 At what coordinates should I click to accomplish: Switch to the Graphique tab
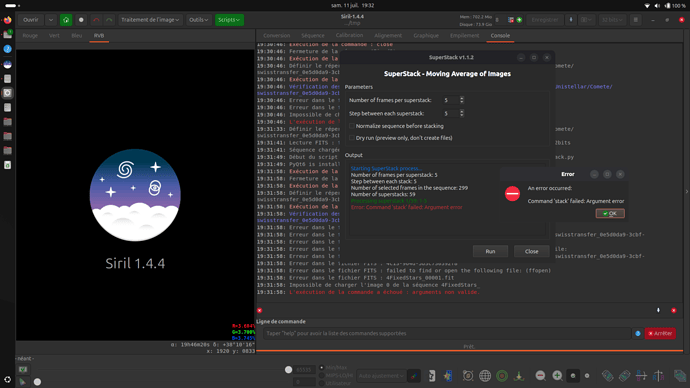[426, 36]
